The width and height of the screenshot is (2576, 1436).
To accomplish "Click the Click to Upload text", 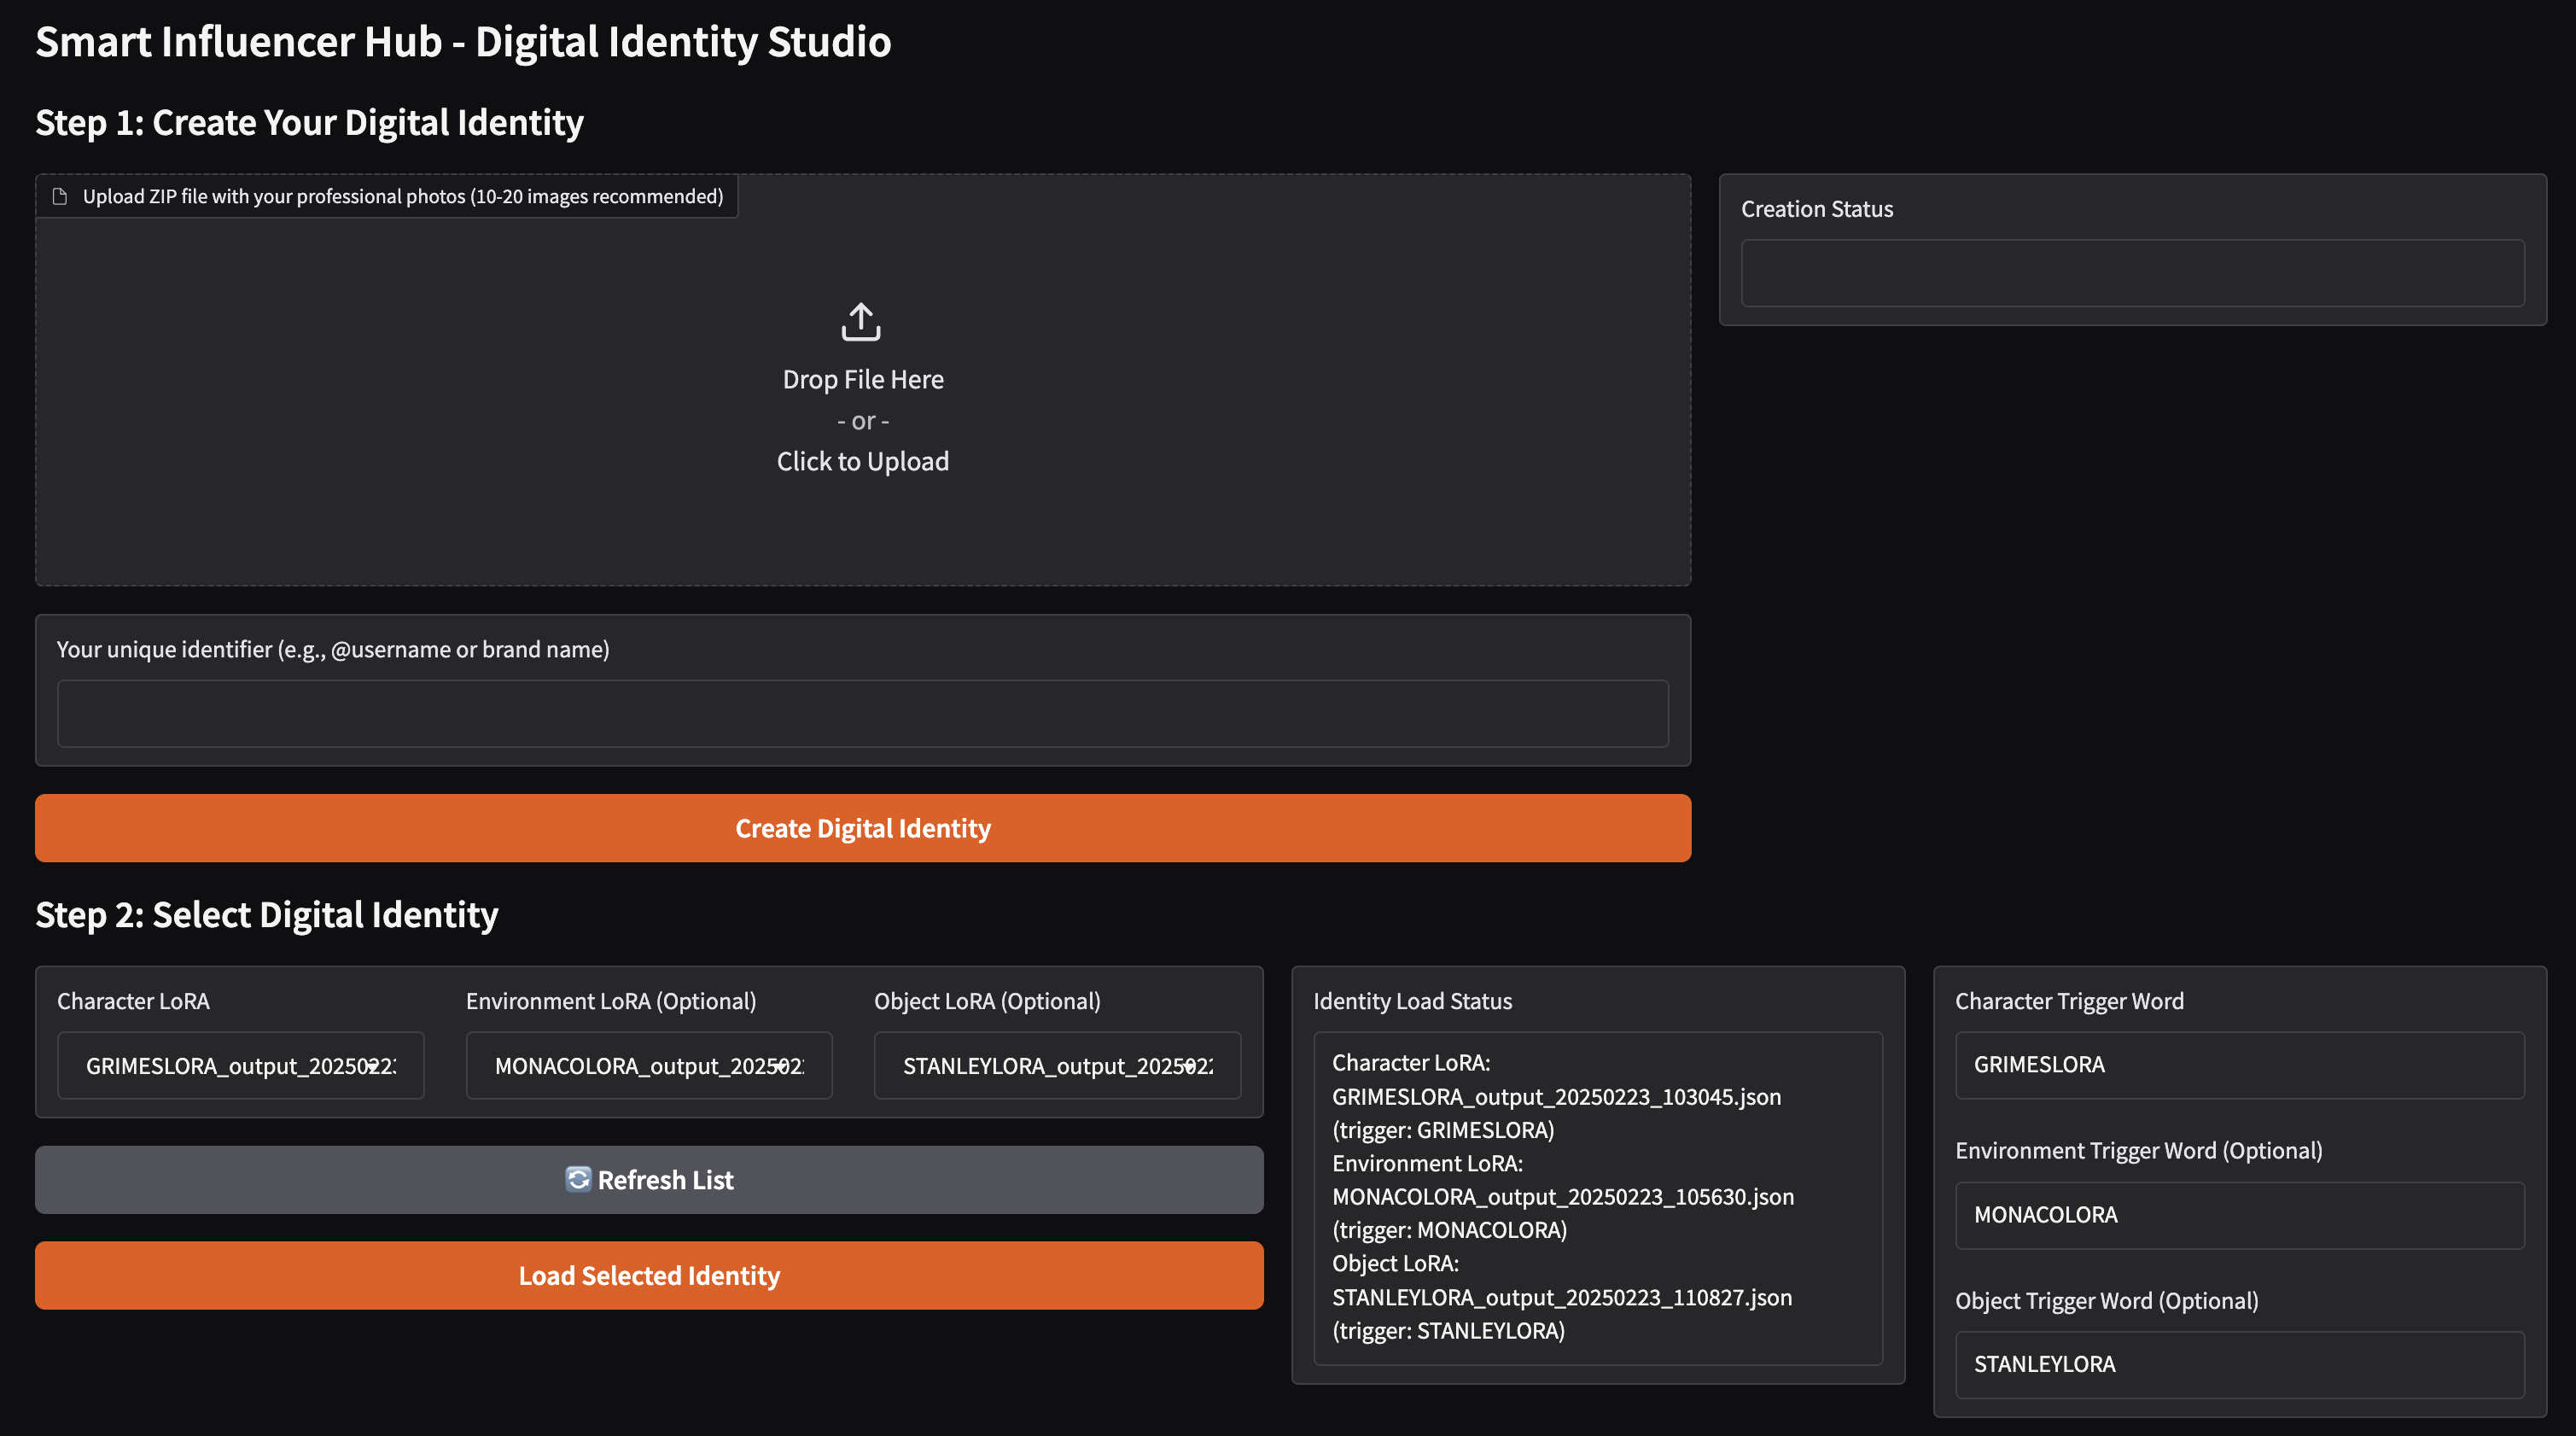I will coord(862,461).
